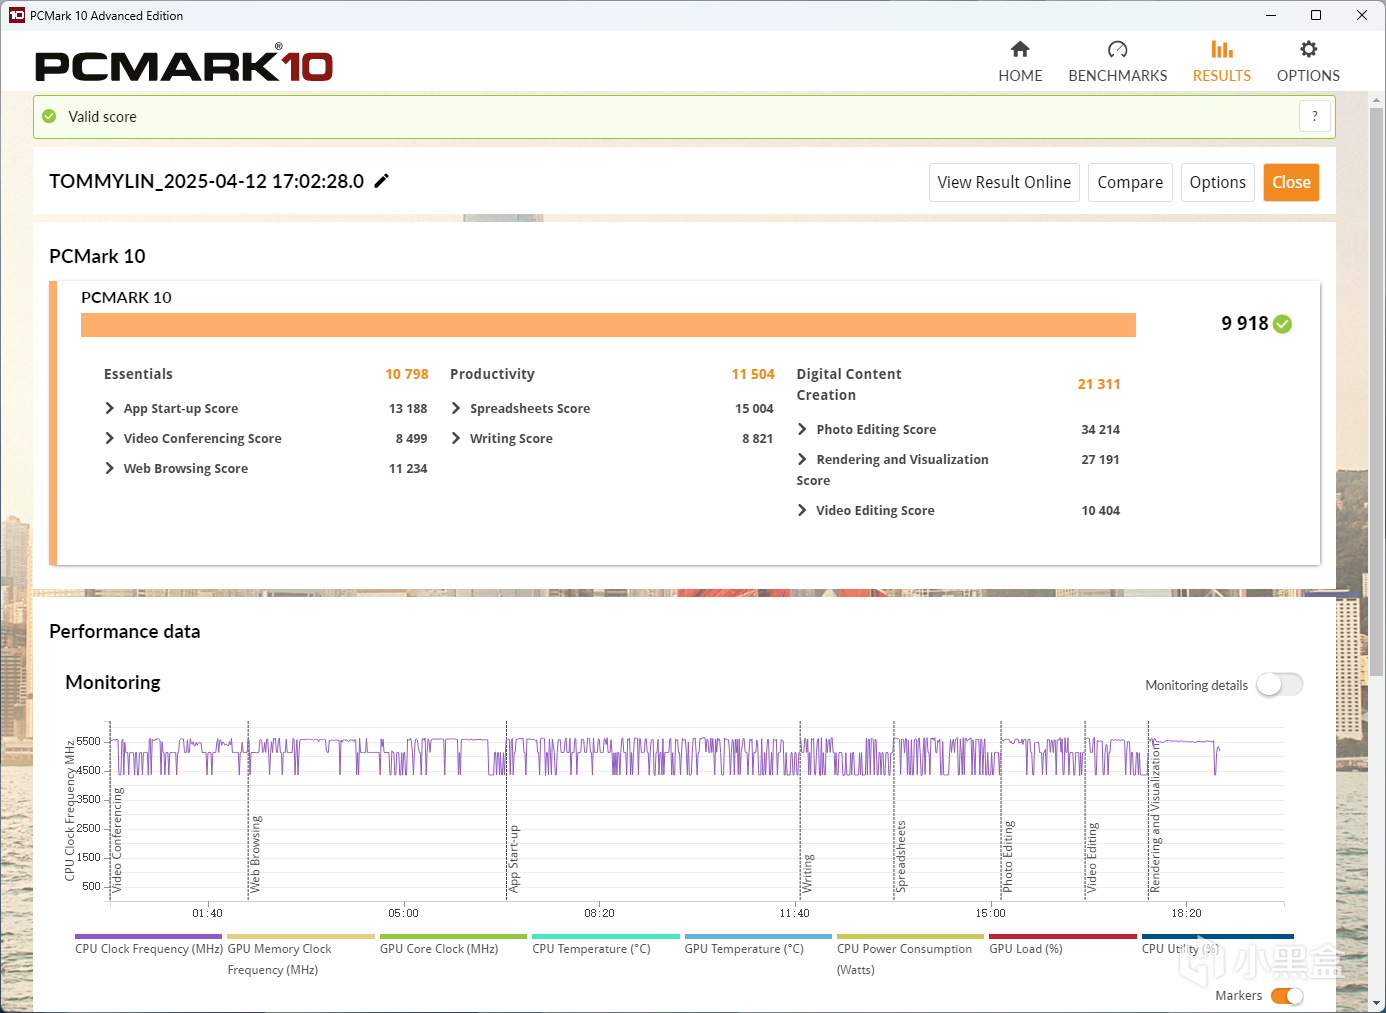Turn off the Markers switch

point(1287,996)
